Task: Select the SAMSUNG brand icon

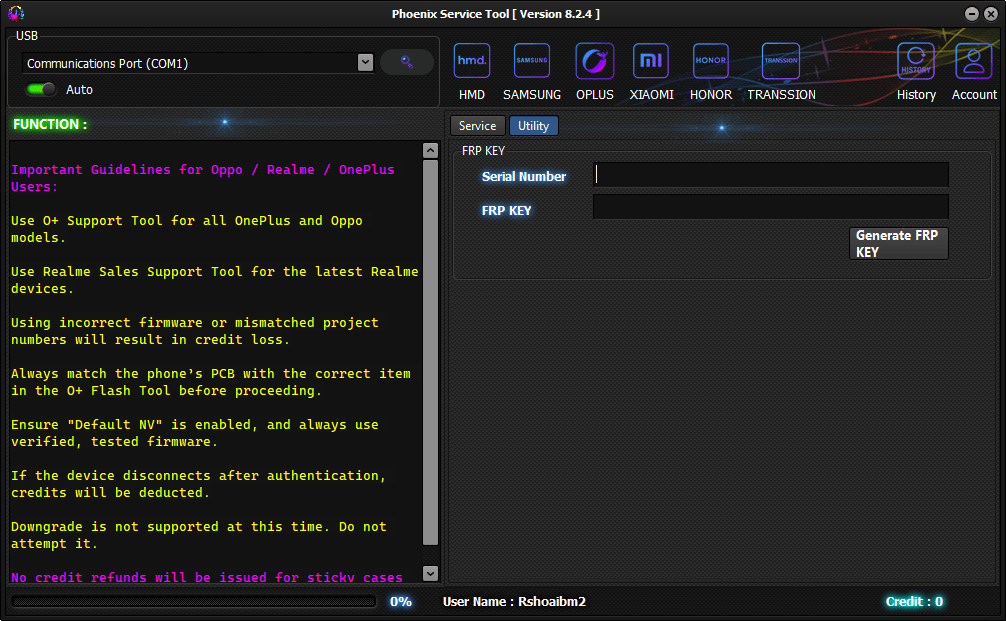Action: click(531, 61)
